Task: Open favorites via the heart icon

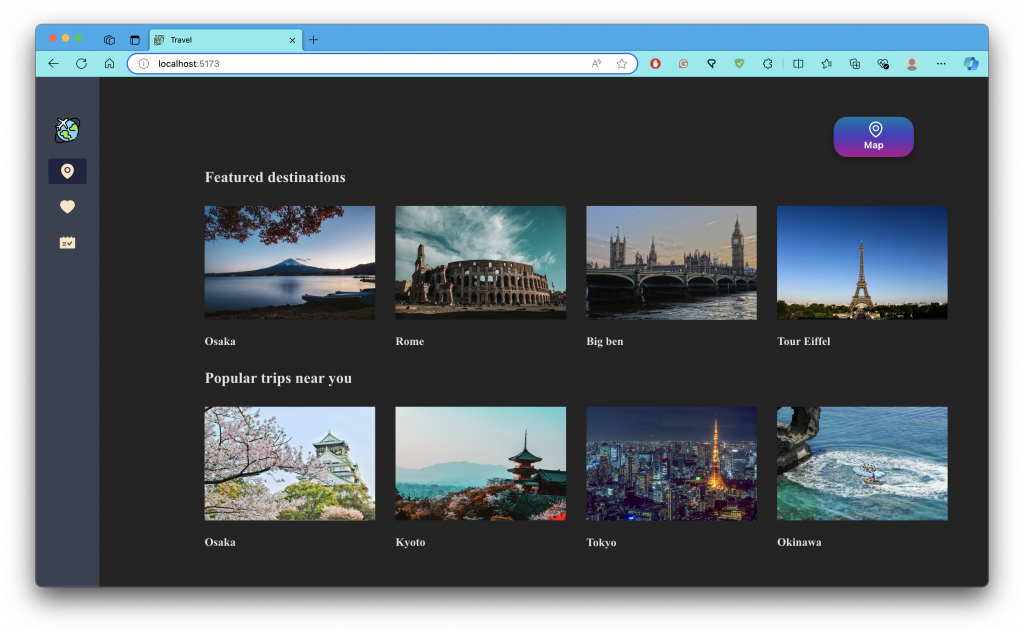Action: 67,207
